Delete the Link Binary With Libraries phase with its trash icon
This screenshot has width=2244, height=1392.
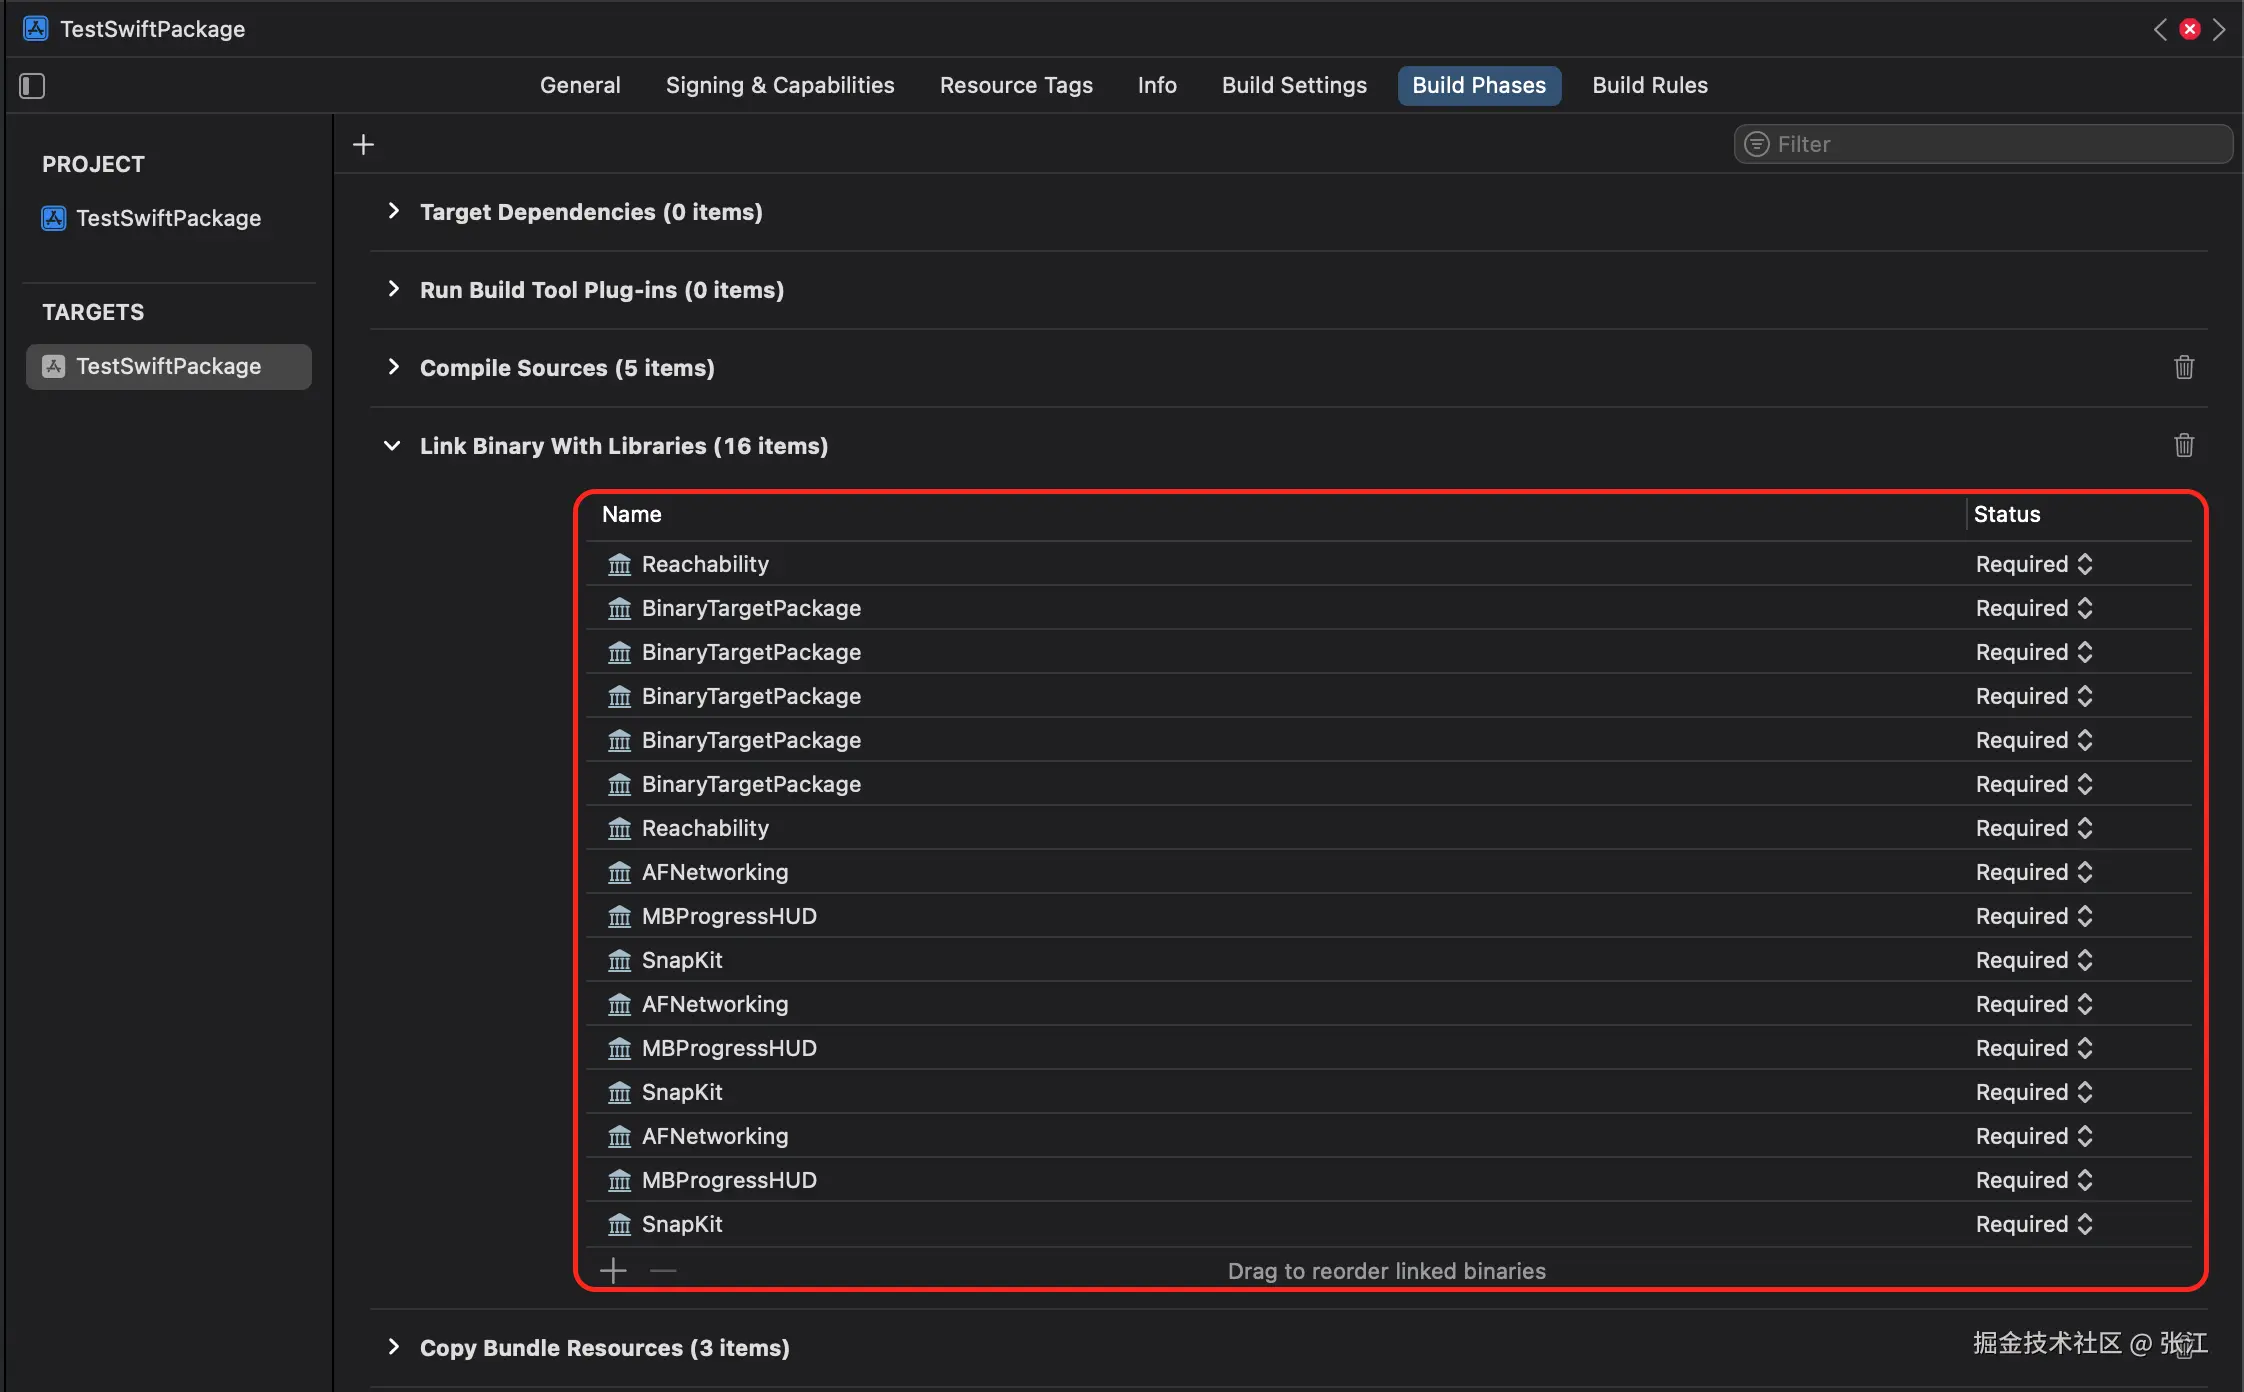click(2184, 445)
